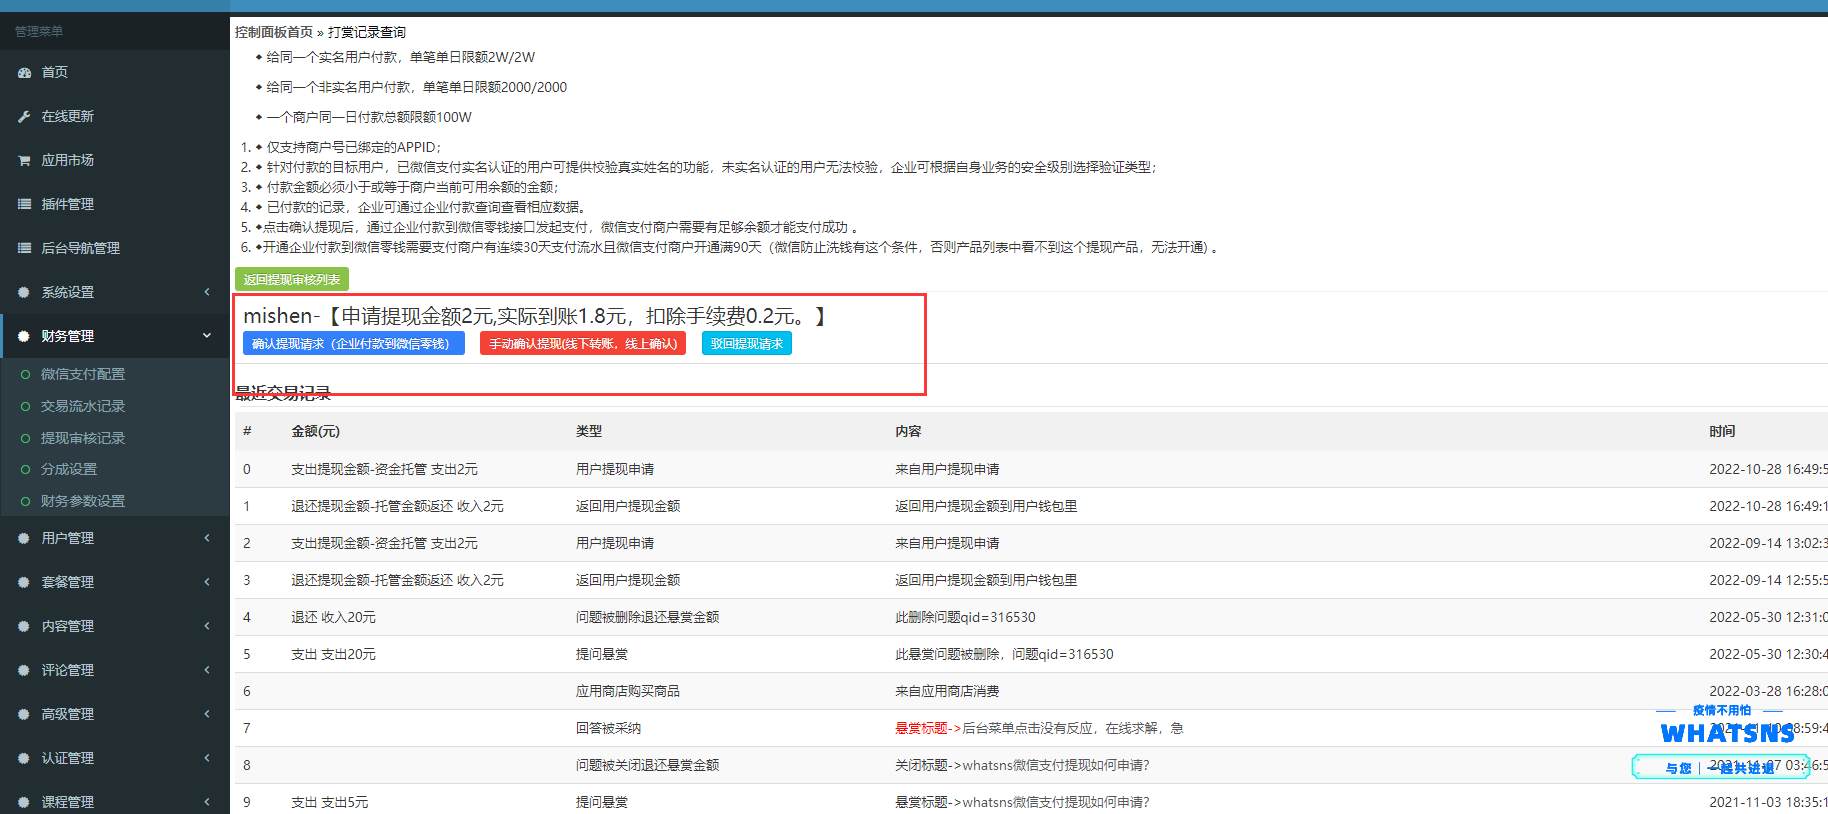1828x814 pixels.
Task: Click the 时间 column header
Action: (x=1722, y=431)
